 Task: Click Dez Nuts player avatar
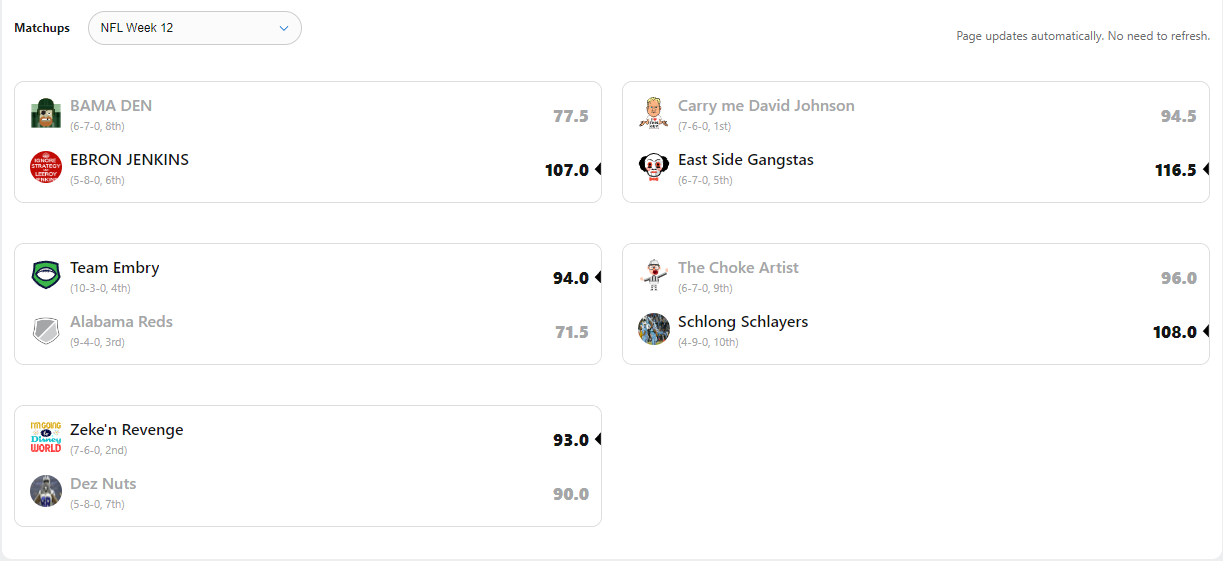coord(46,491)
